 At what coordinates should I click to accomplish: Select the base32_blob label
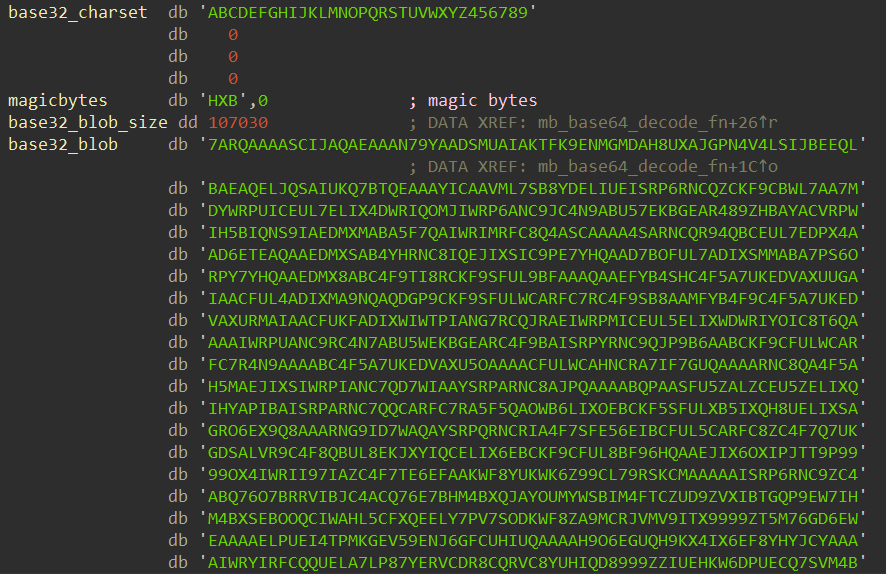(63, 145)
